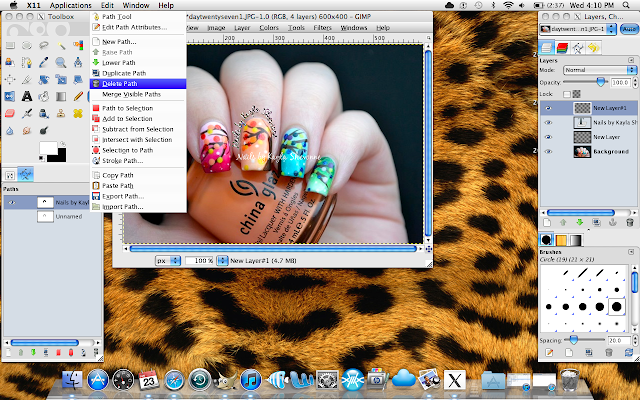Open the Layers panel configuration menu
Viewport: 640px width, 400px height.
(631, 60)
